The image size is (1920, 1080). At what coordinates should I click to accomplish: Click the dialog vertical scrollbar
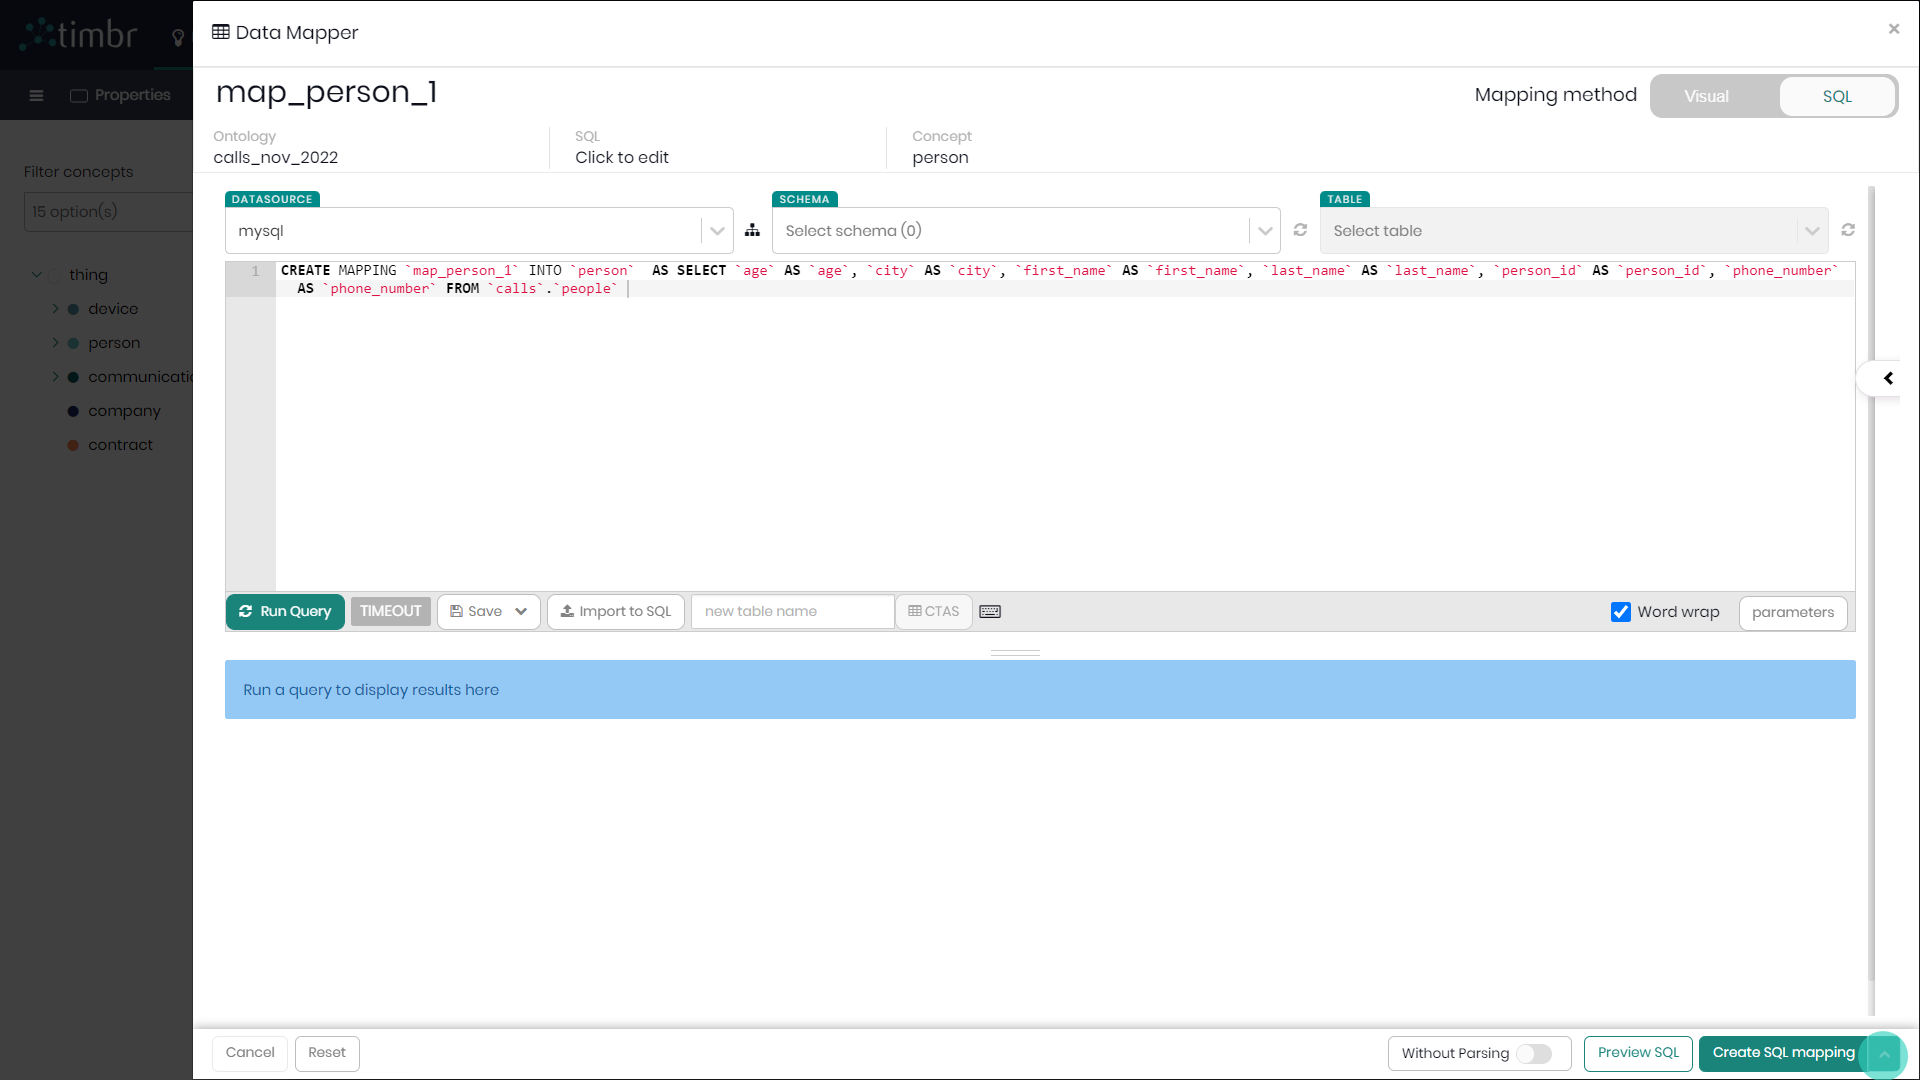[x=1871, y=585]
